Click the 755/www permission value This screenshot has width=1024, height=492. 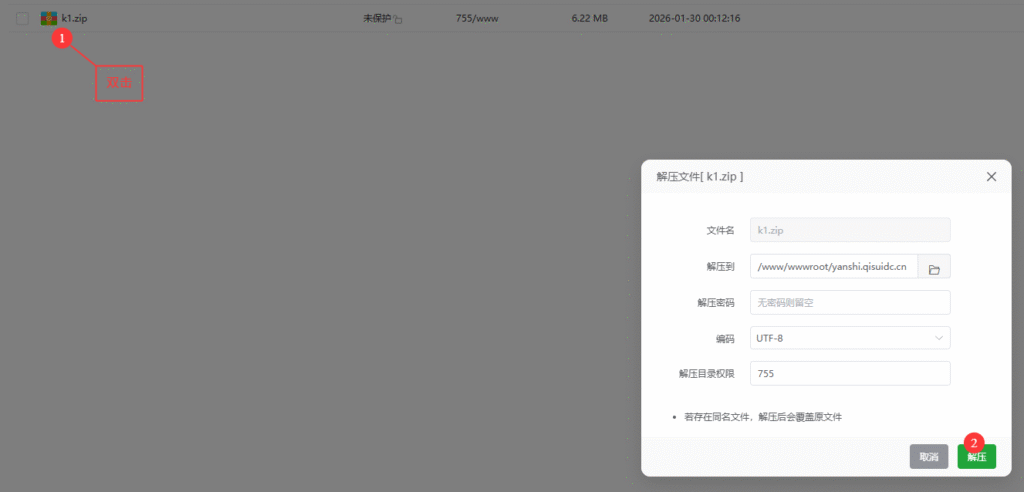click(477, 19)
